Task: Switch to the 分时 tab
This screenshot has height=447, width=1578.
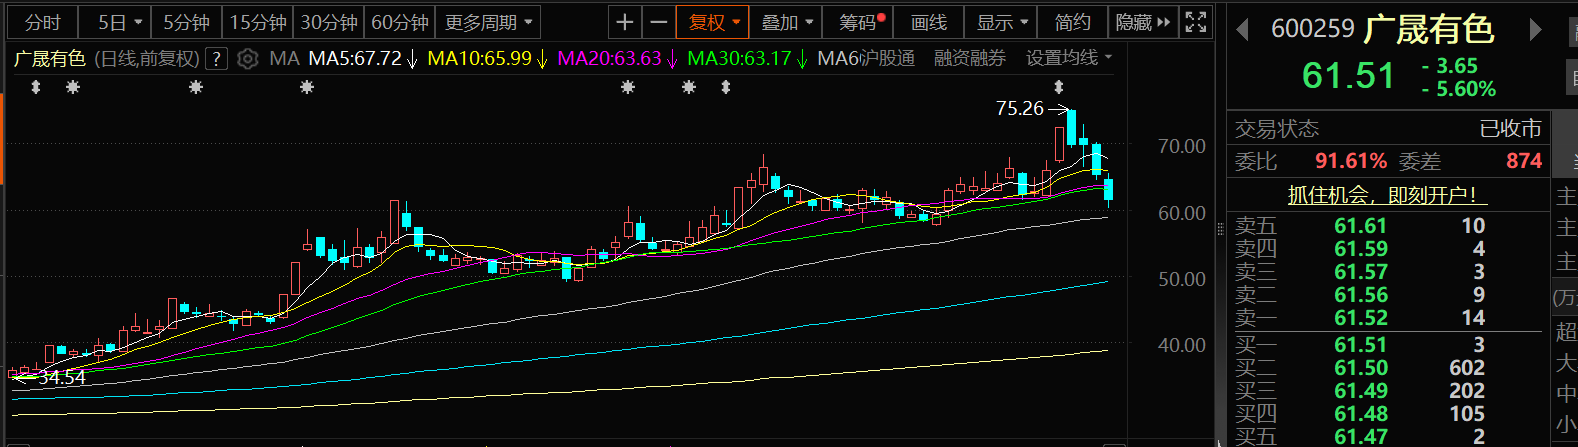Action: pos(43,22)
